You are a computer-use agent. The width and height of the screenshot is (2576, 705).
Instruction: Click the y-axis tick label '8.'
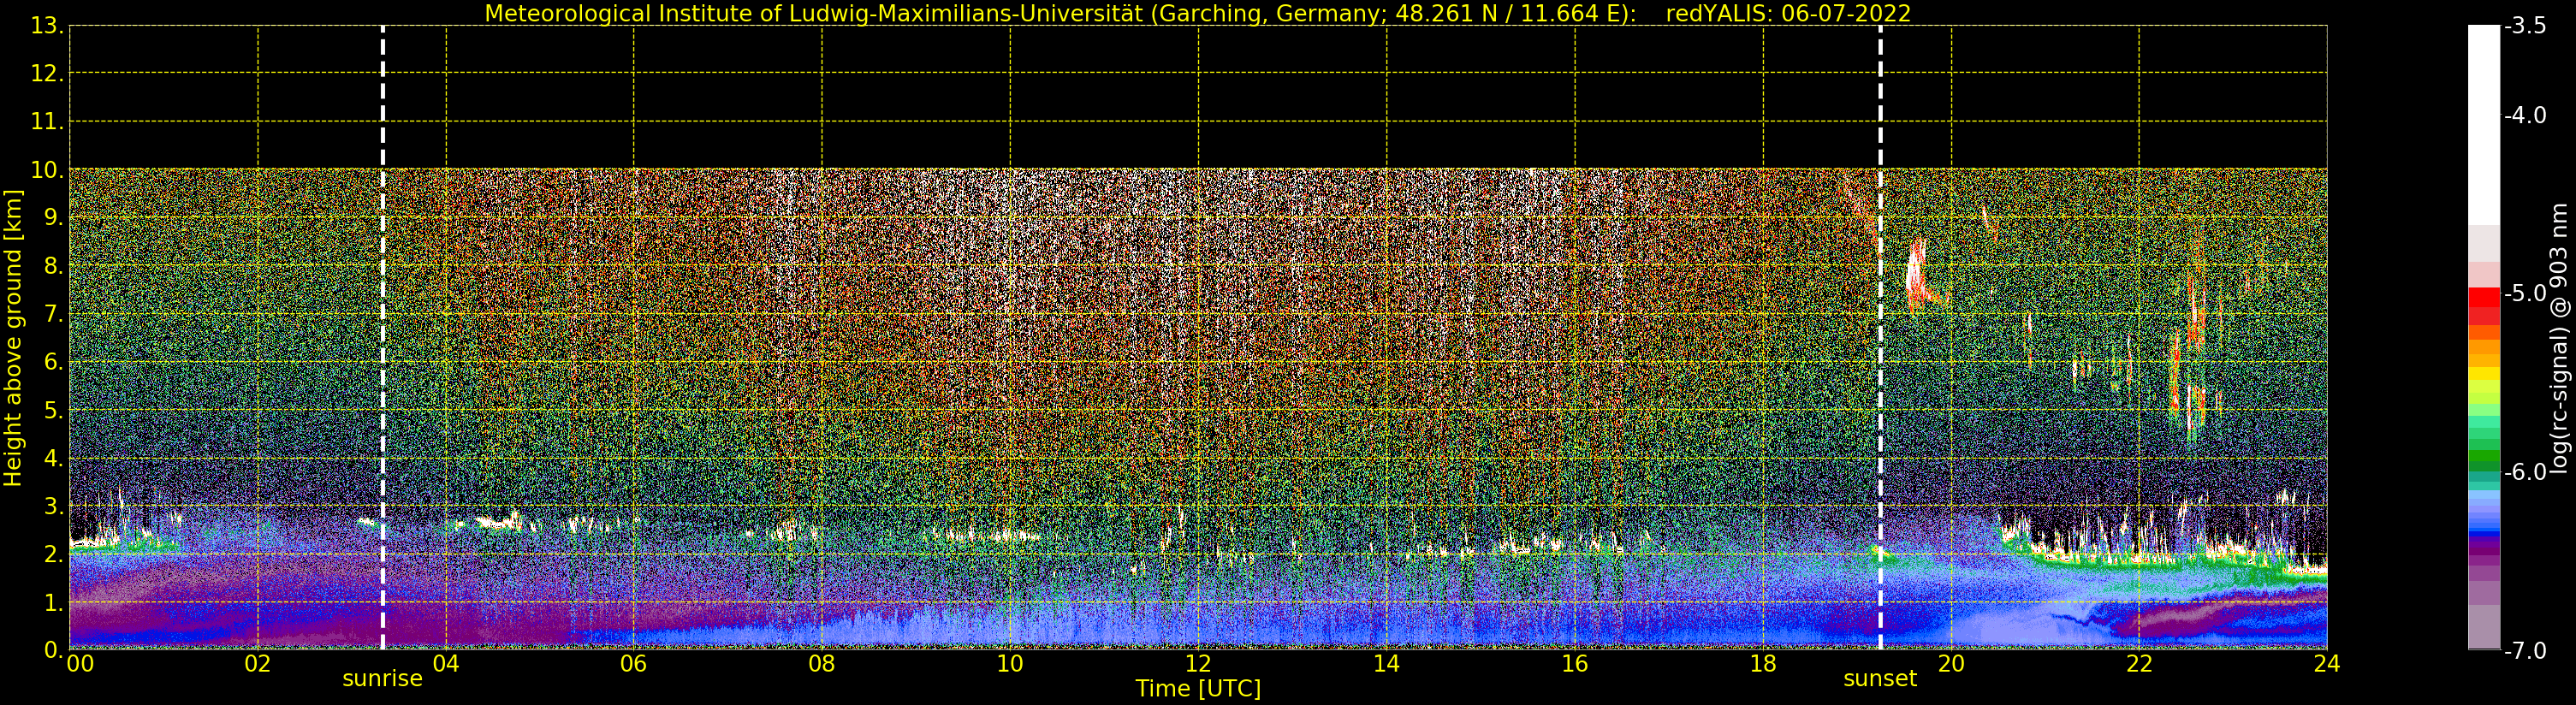click(54, 266)
